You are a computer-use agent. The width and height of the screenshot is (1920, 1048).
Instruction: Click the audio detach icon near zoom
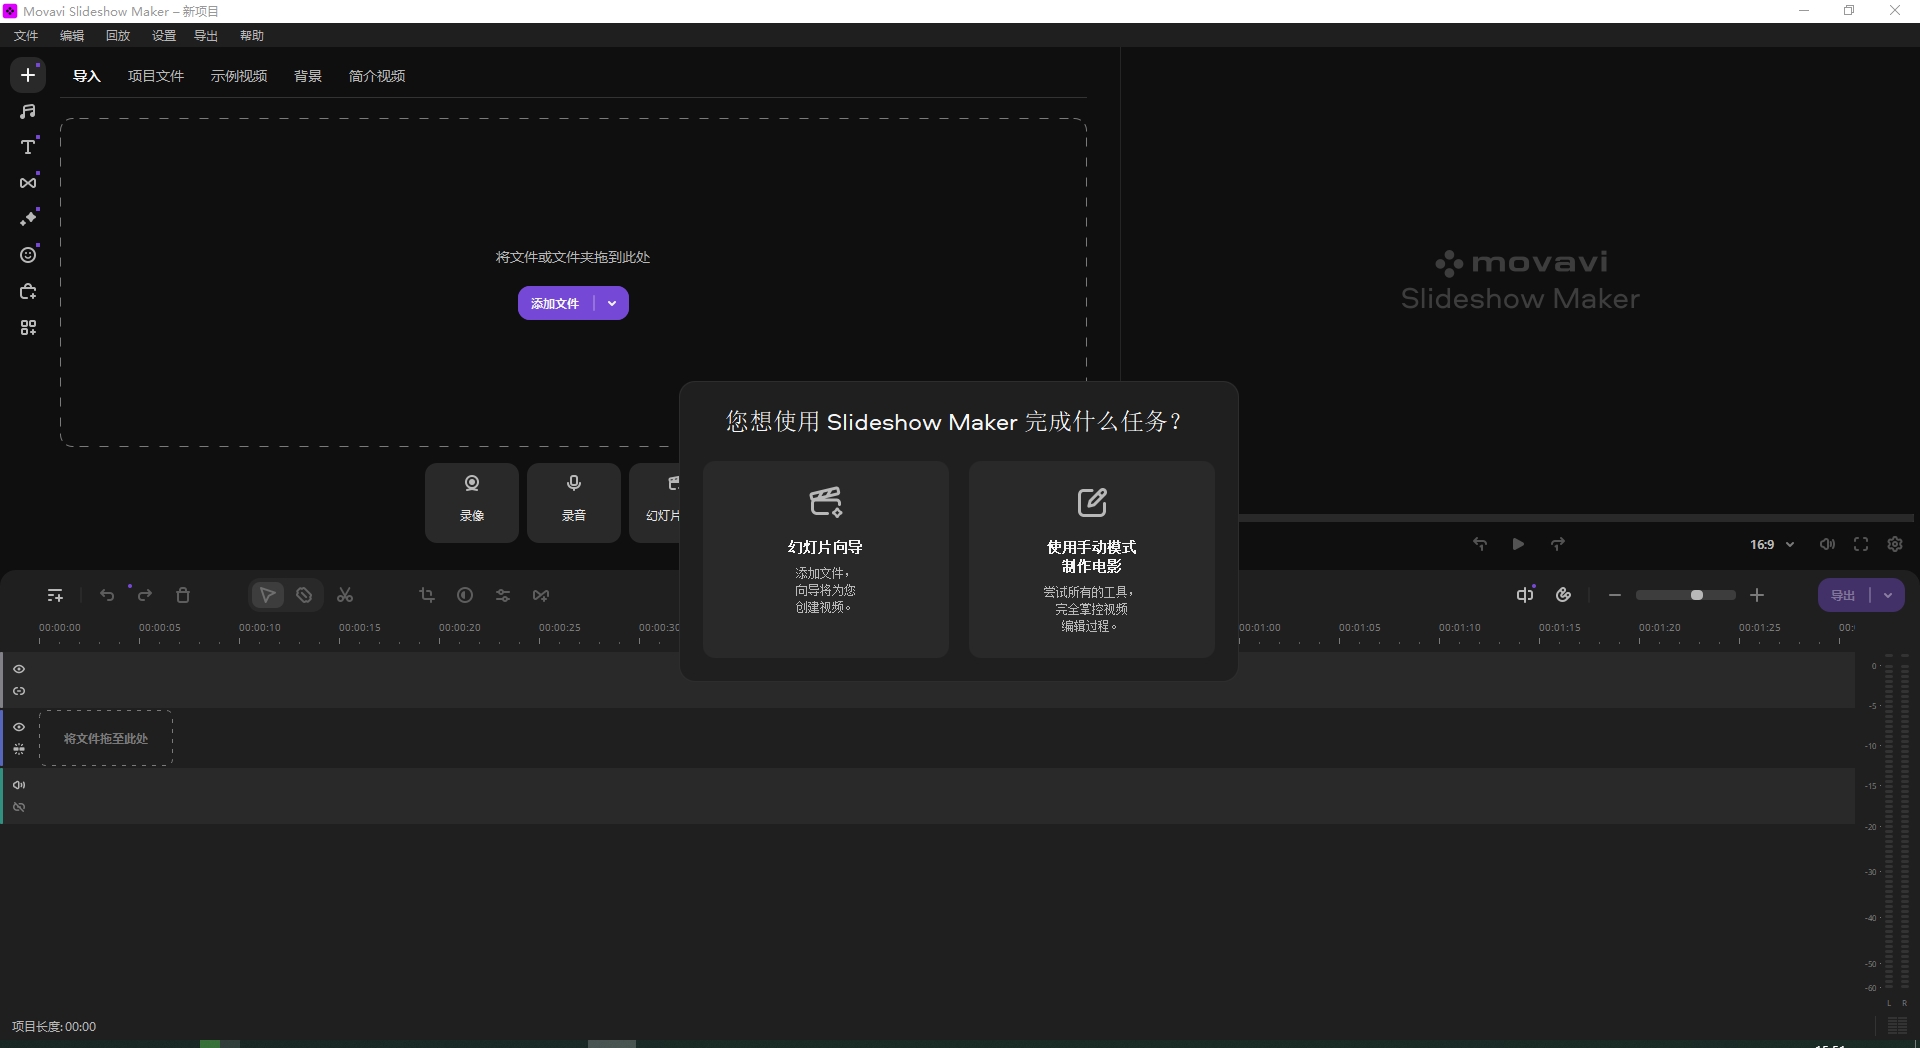1525,595
